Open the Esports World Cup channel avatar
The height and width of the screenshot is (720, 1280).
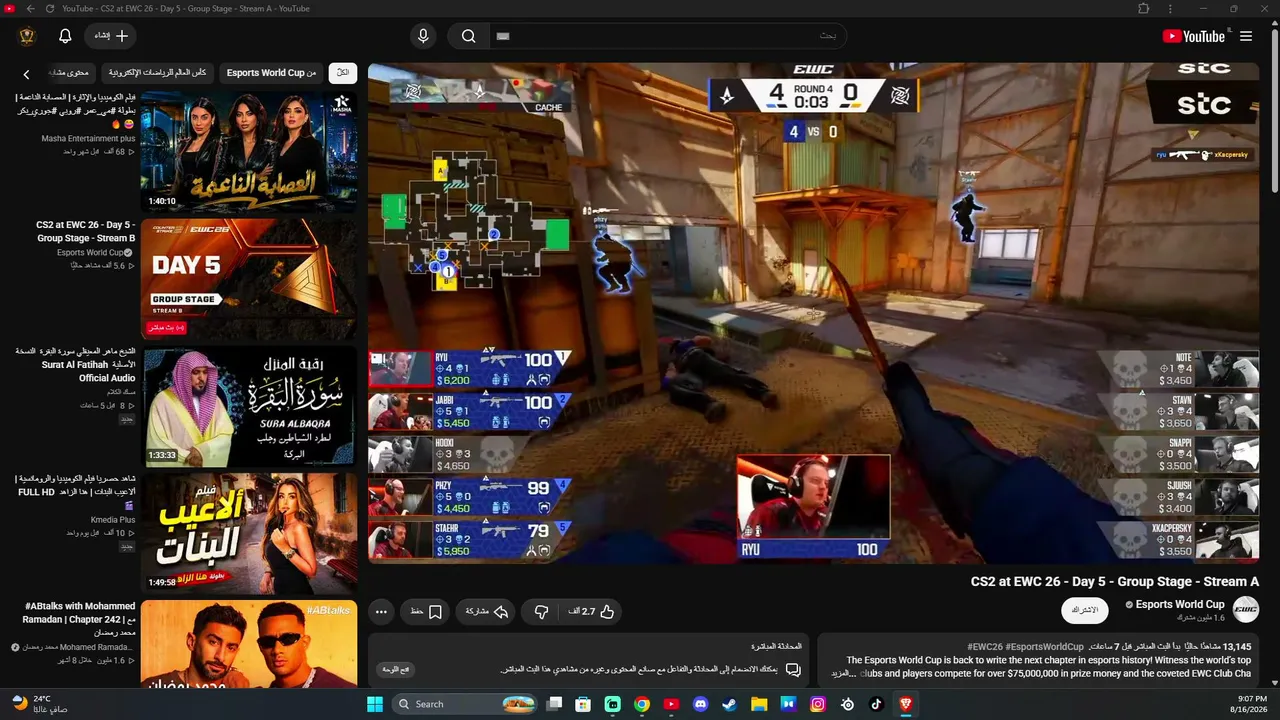point(1246,609)
